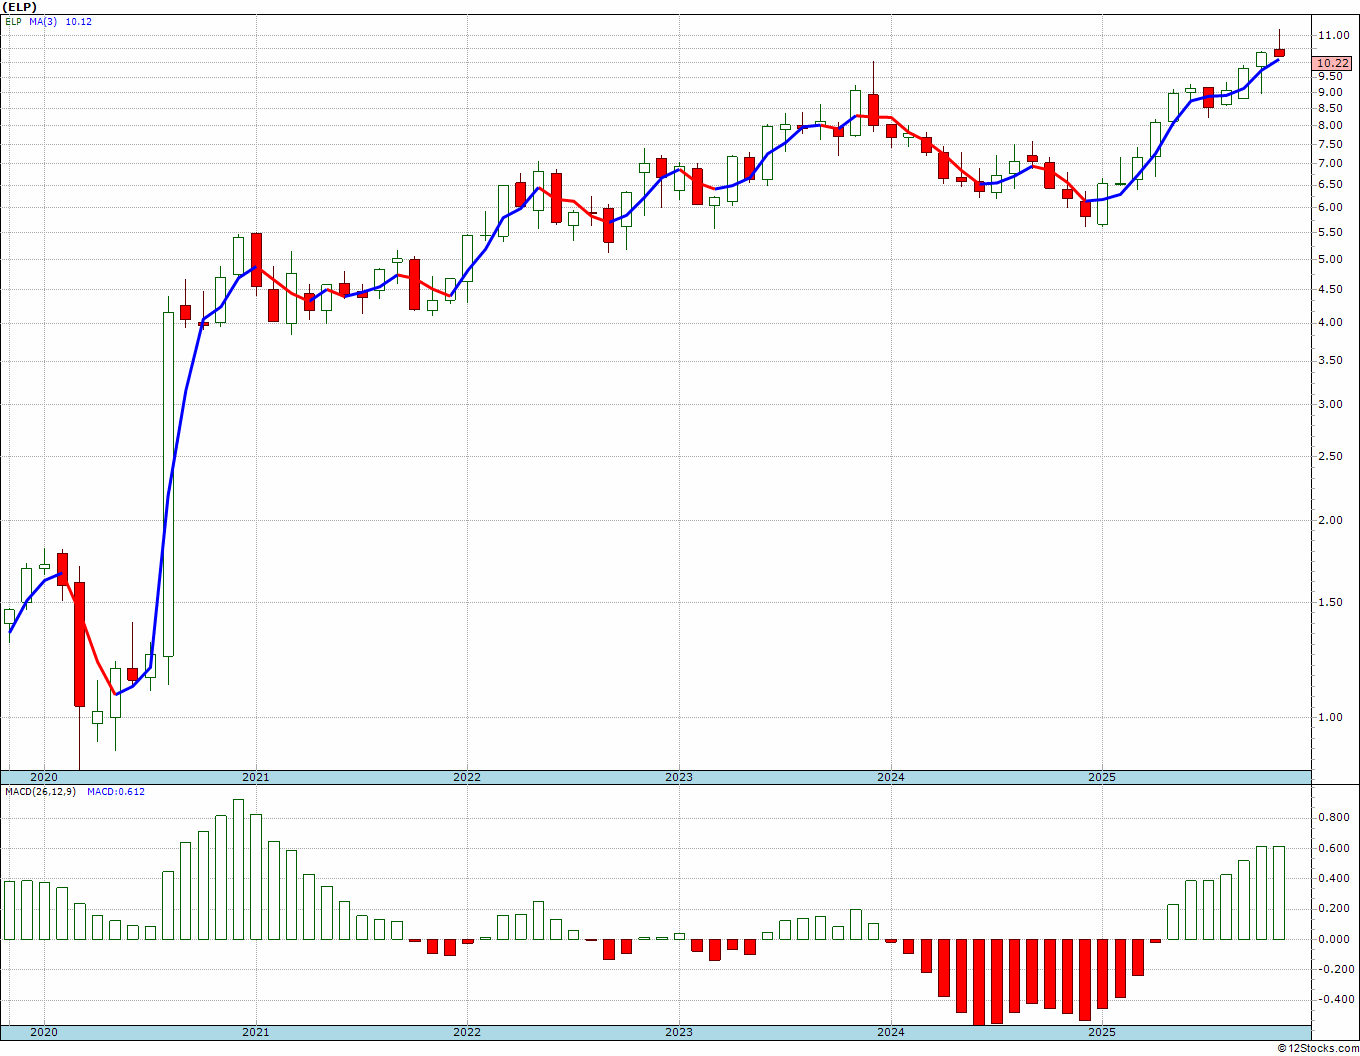Viewport: 1360px width, 1056px height.
Task: Click the 0.800 MACD axis label
Action: [x=1332, y=818]
